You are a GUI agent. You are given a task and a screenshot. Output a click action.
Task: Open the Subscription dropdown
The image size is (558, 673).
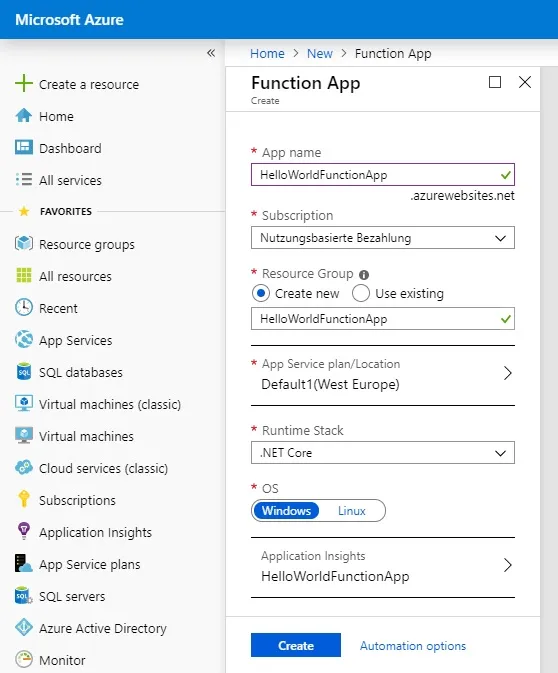click(x=382, y=238)
